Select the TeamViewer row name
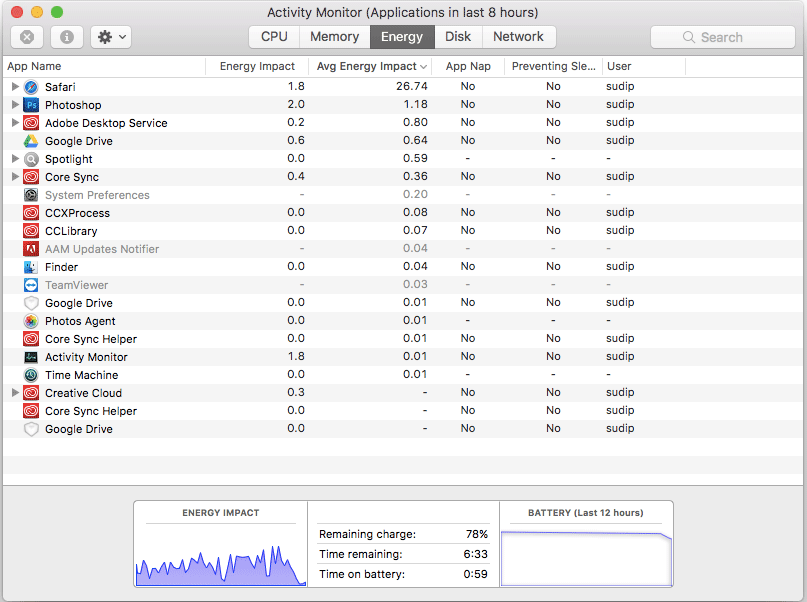 point(76,285)
